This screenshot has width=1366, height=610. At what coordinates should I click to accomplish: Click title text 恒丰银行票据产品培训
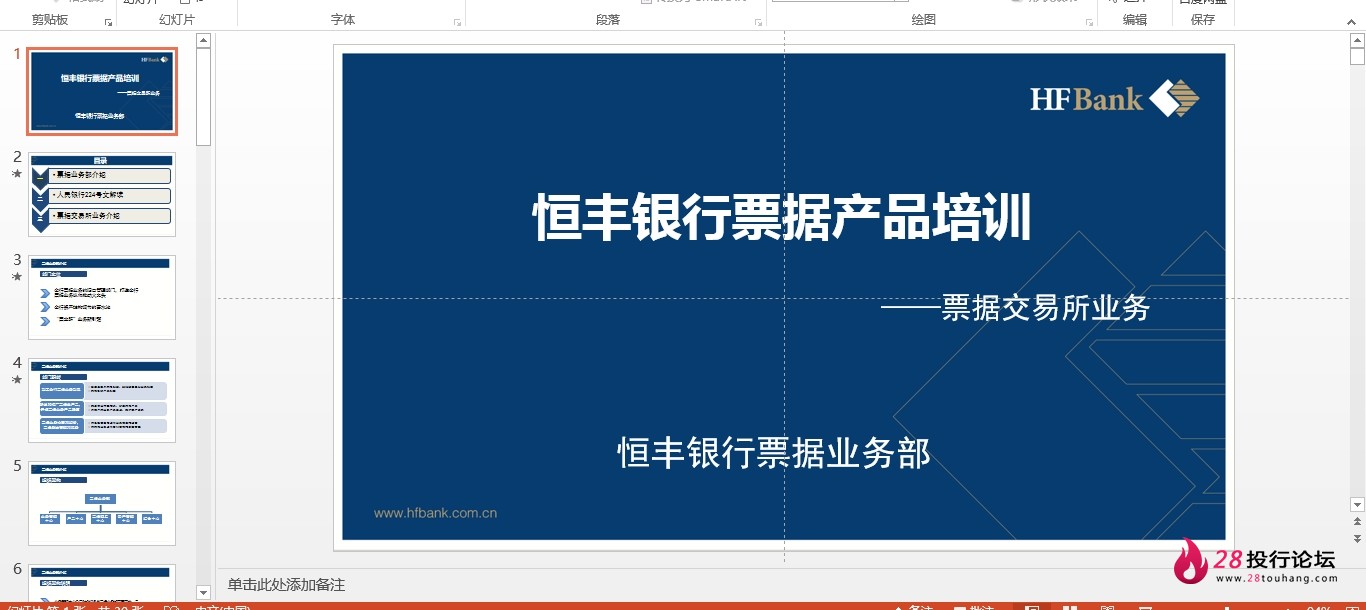(782, 218)
